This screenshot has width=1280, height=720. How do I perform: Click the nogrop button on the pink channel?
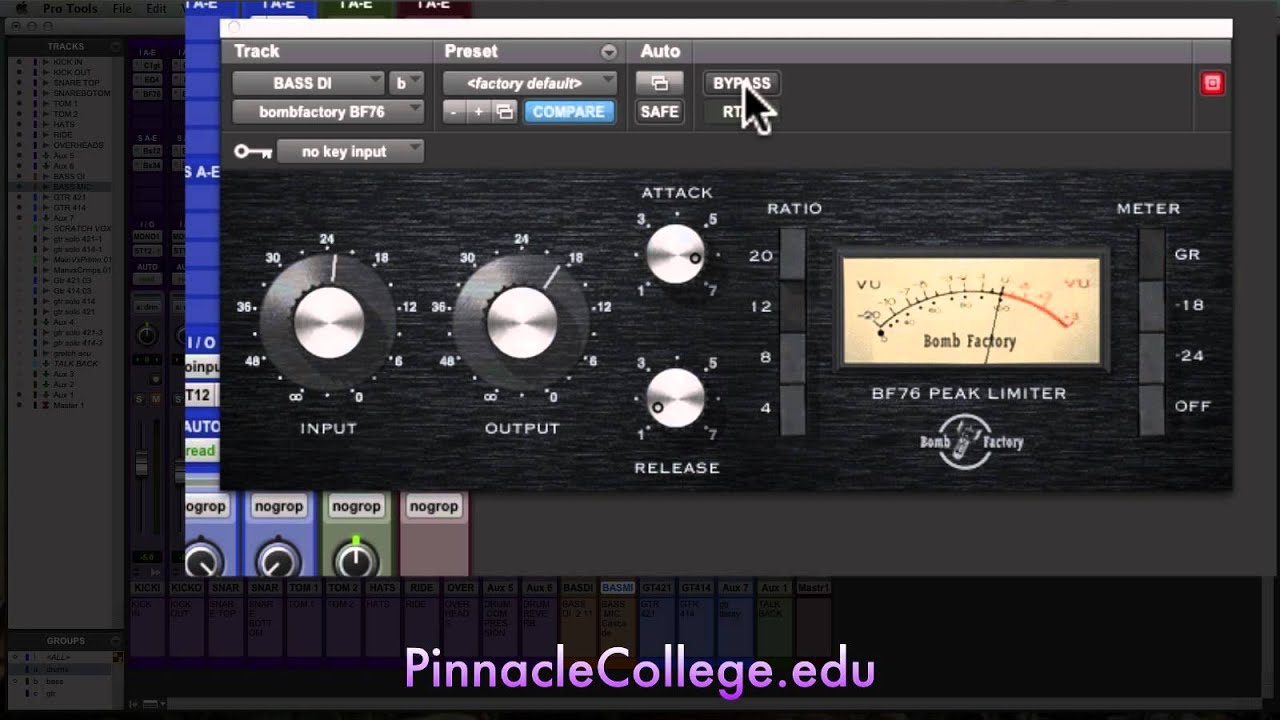point(434,507)
